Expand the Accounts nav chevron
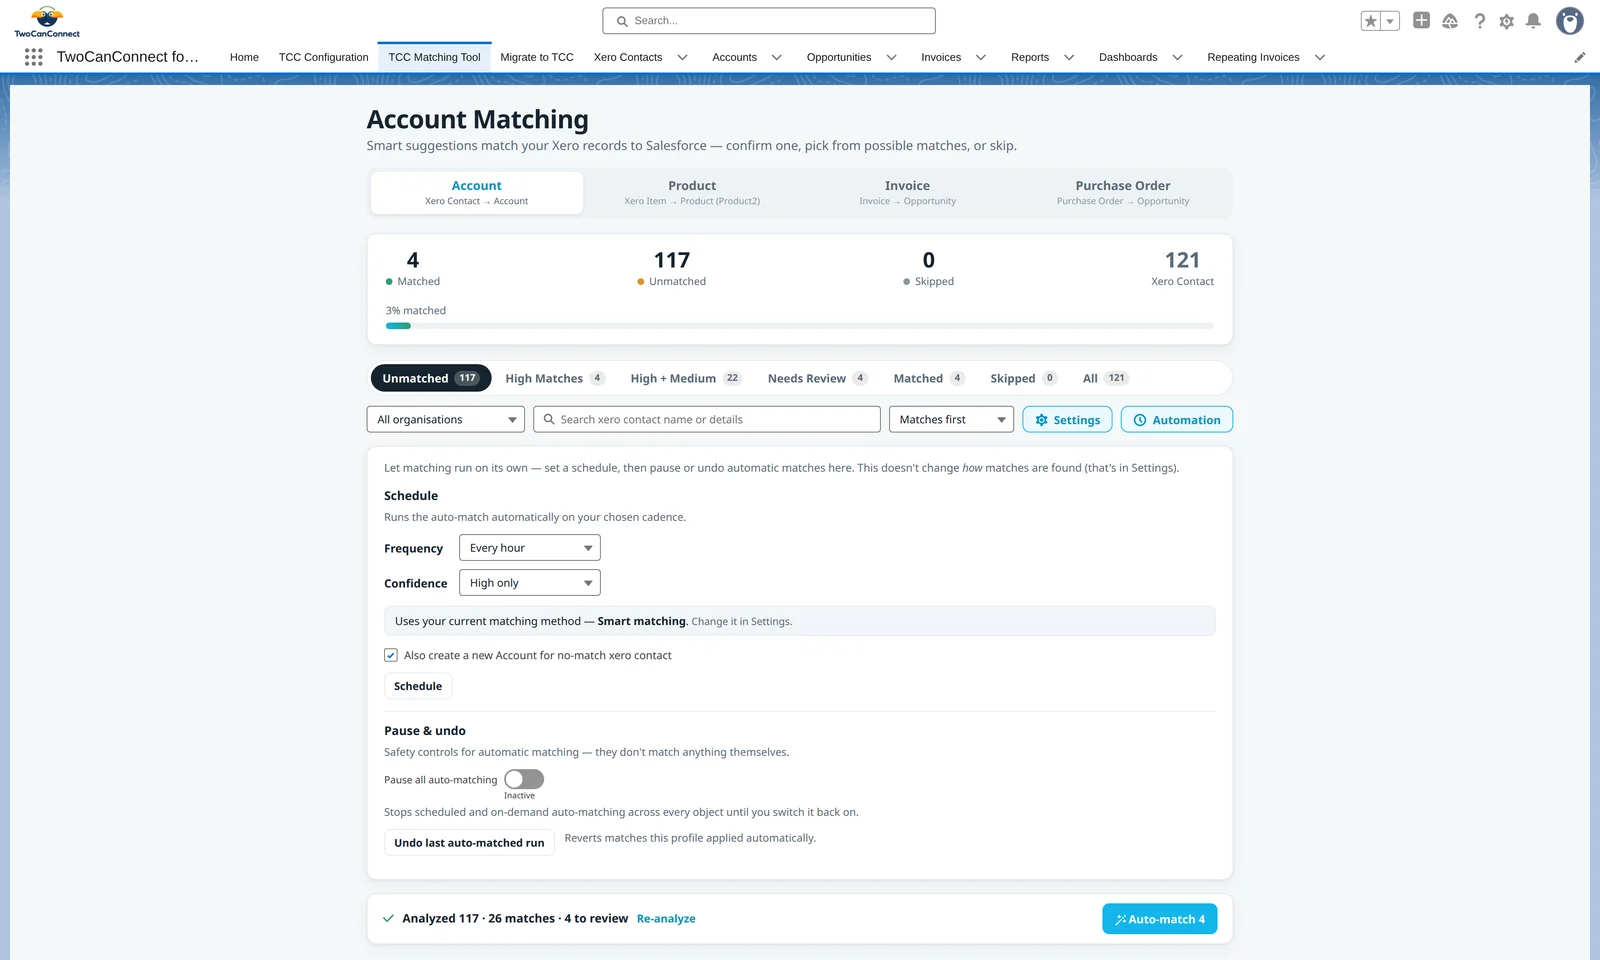 [777, 57]
